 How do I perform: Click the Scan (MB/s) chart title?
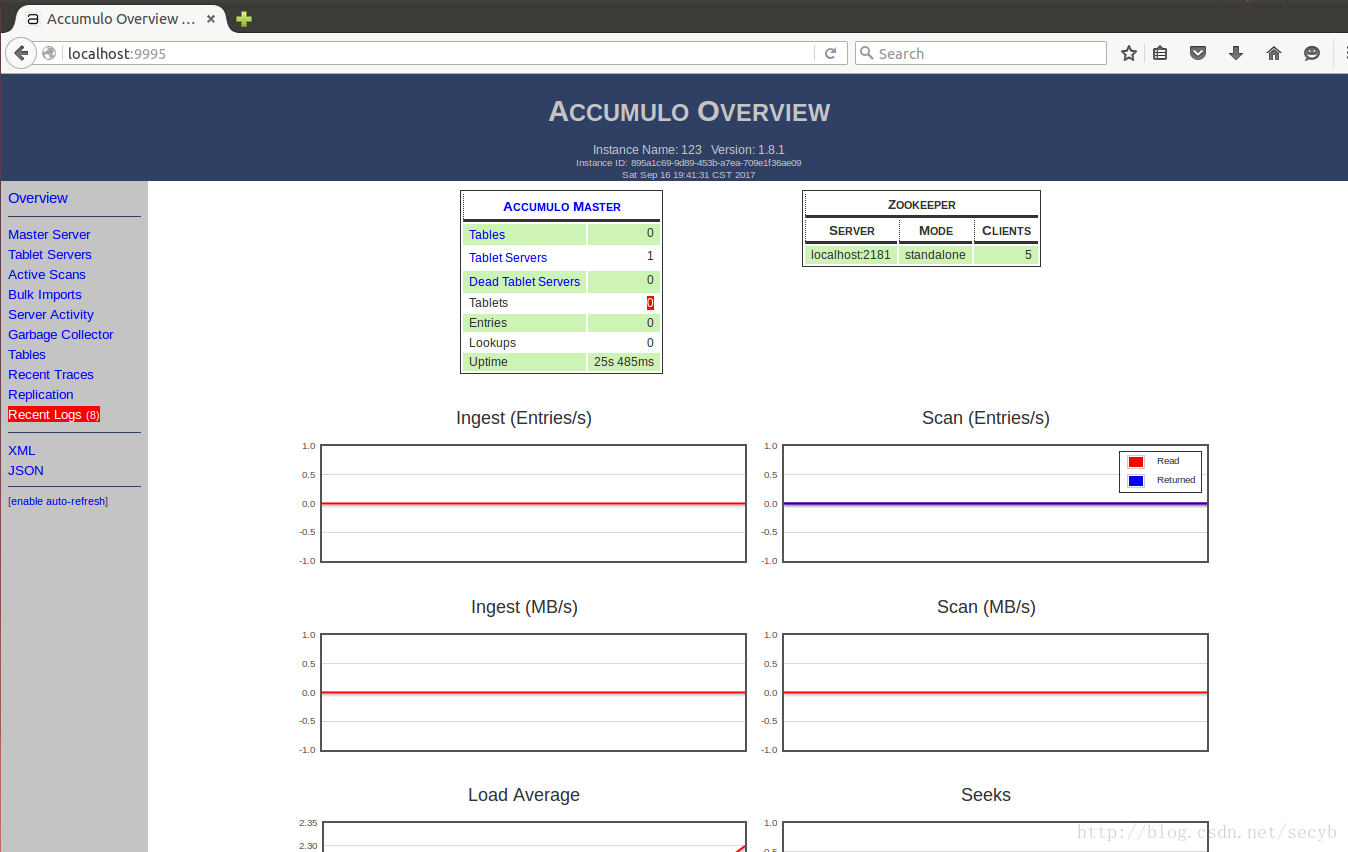(986, 607)
